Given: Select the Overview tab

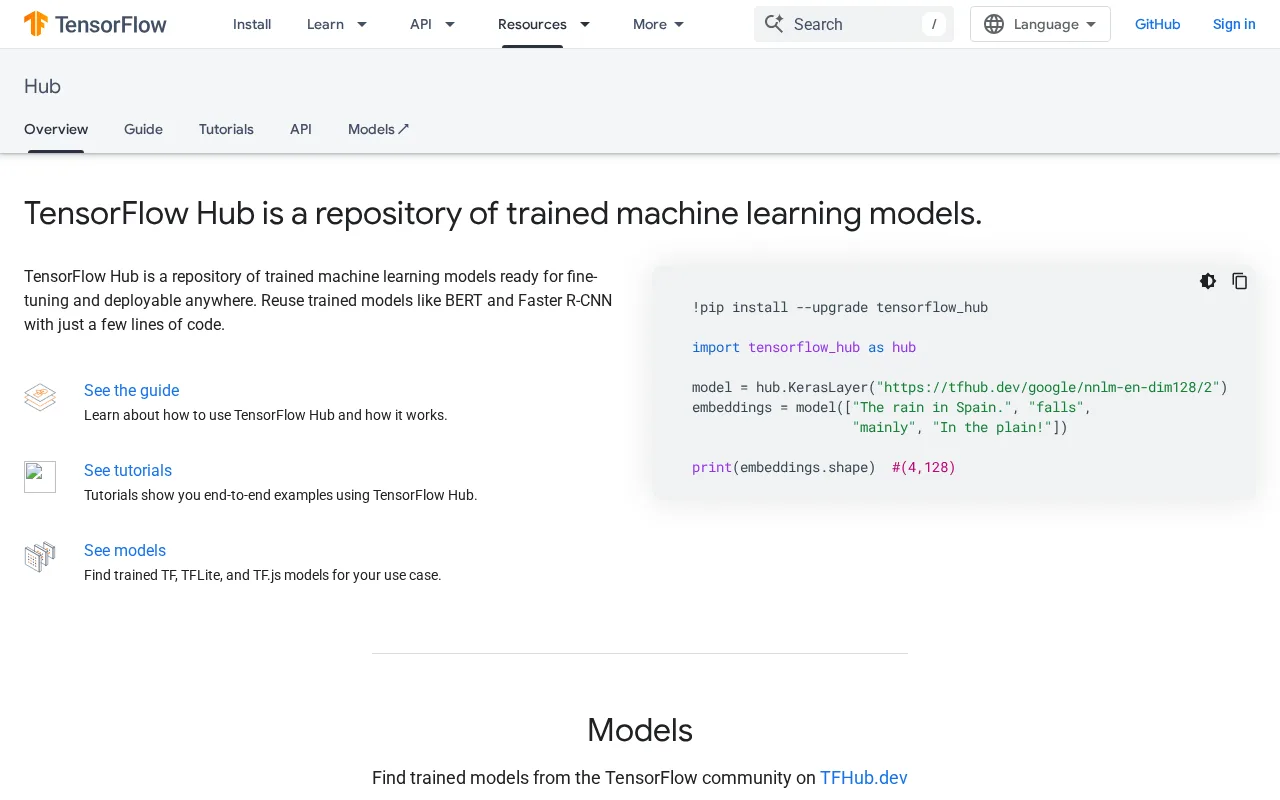Looking at the screenshot, I should click(56, 129).
